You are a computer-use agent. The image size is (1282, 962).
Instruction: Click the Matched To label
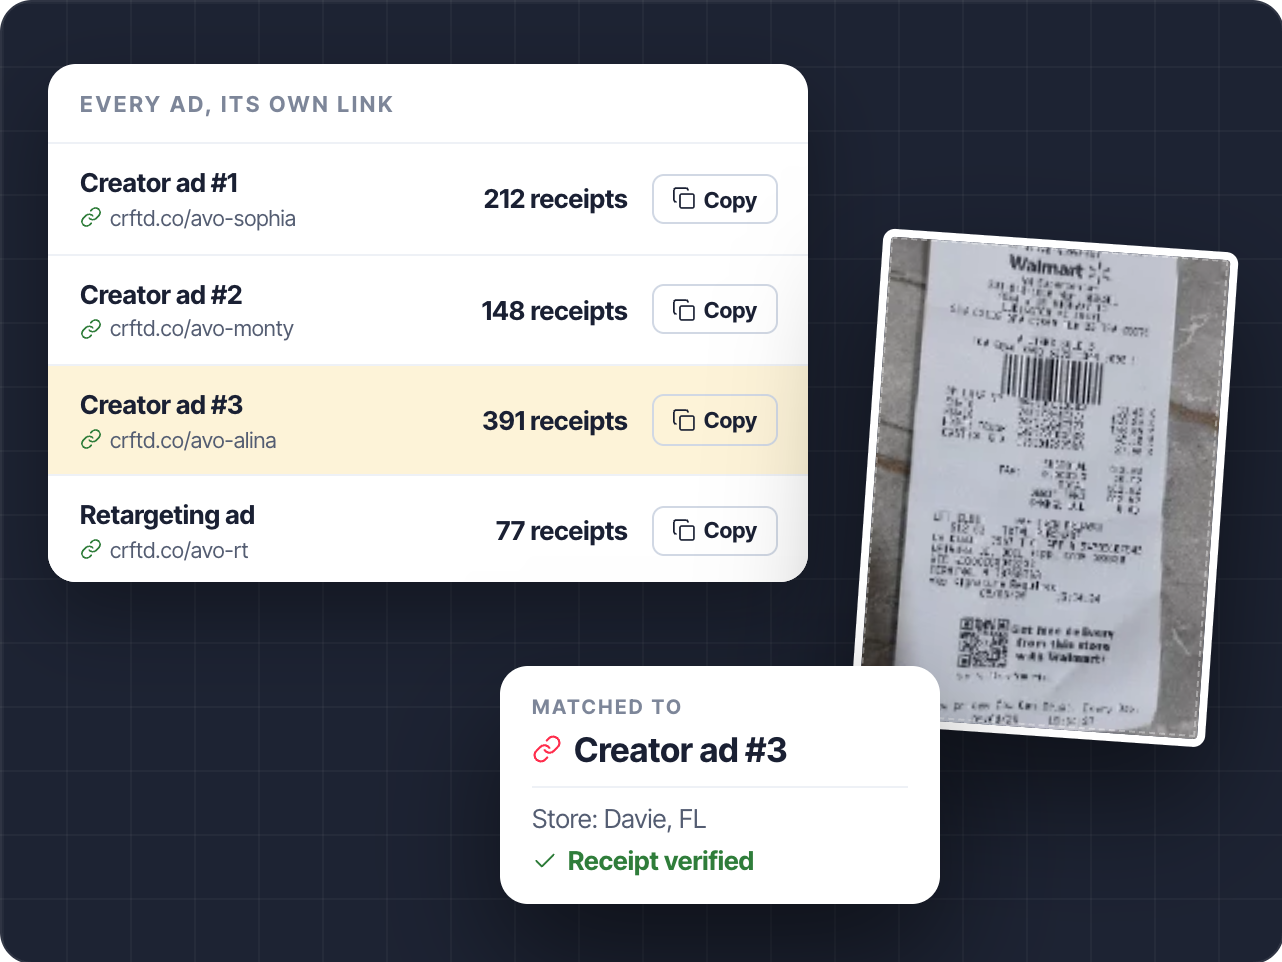pos(607,707)
